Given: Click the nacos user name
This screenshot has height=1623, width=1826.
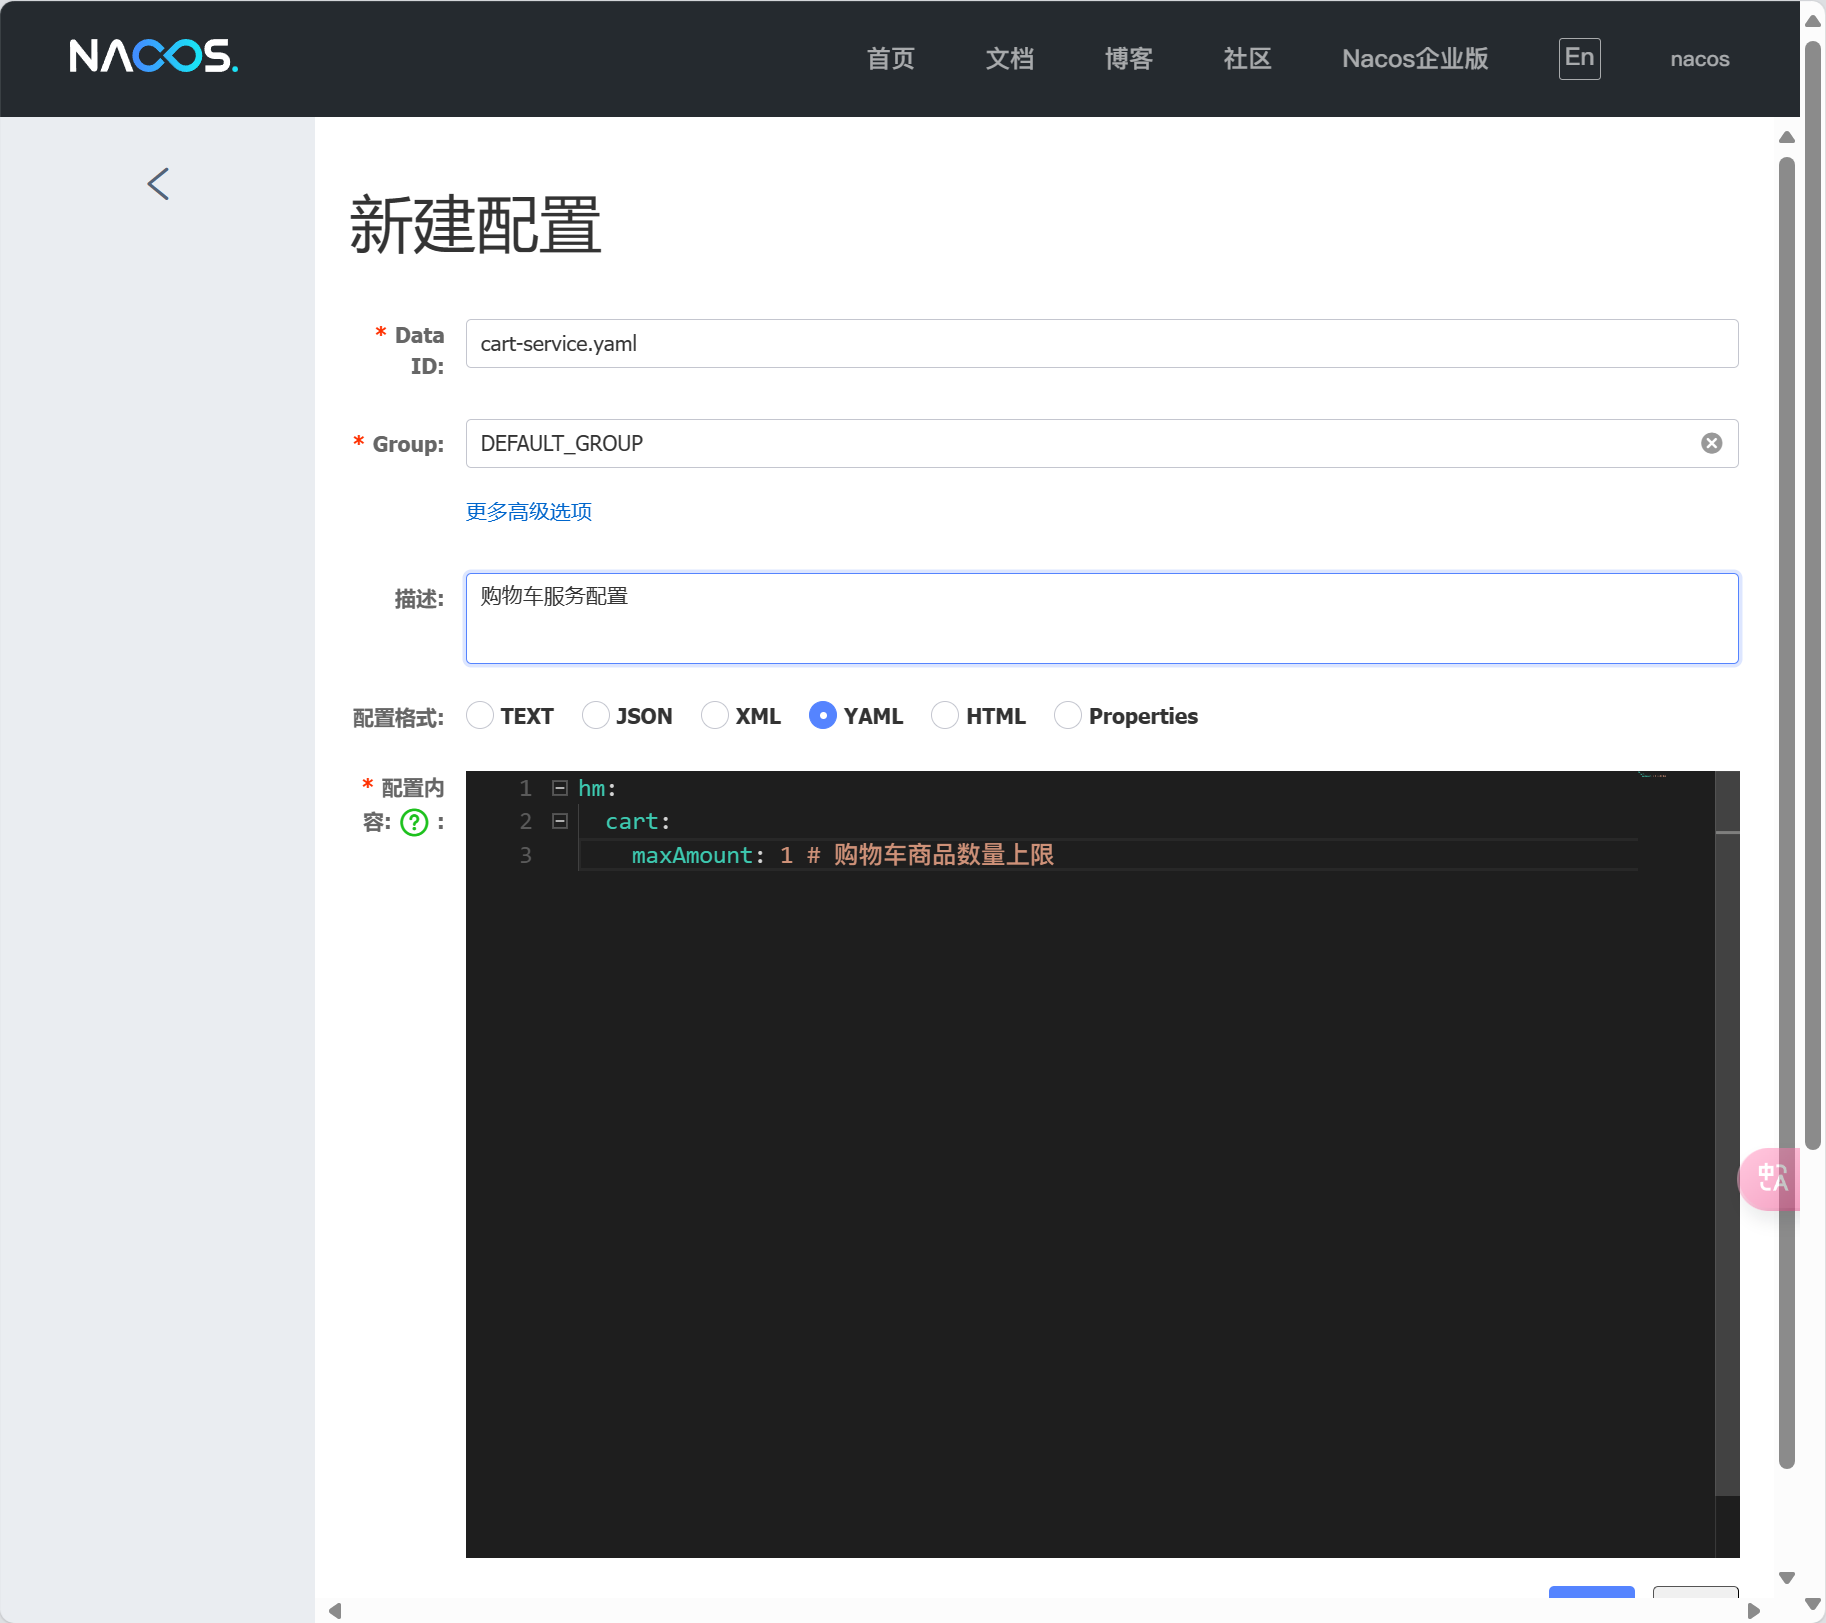Looking at the screenshot, I should point(1699,59).
